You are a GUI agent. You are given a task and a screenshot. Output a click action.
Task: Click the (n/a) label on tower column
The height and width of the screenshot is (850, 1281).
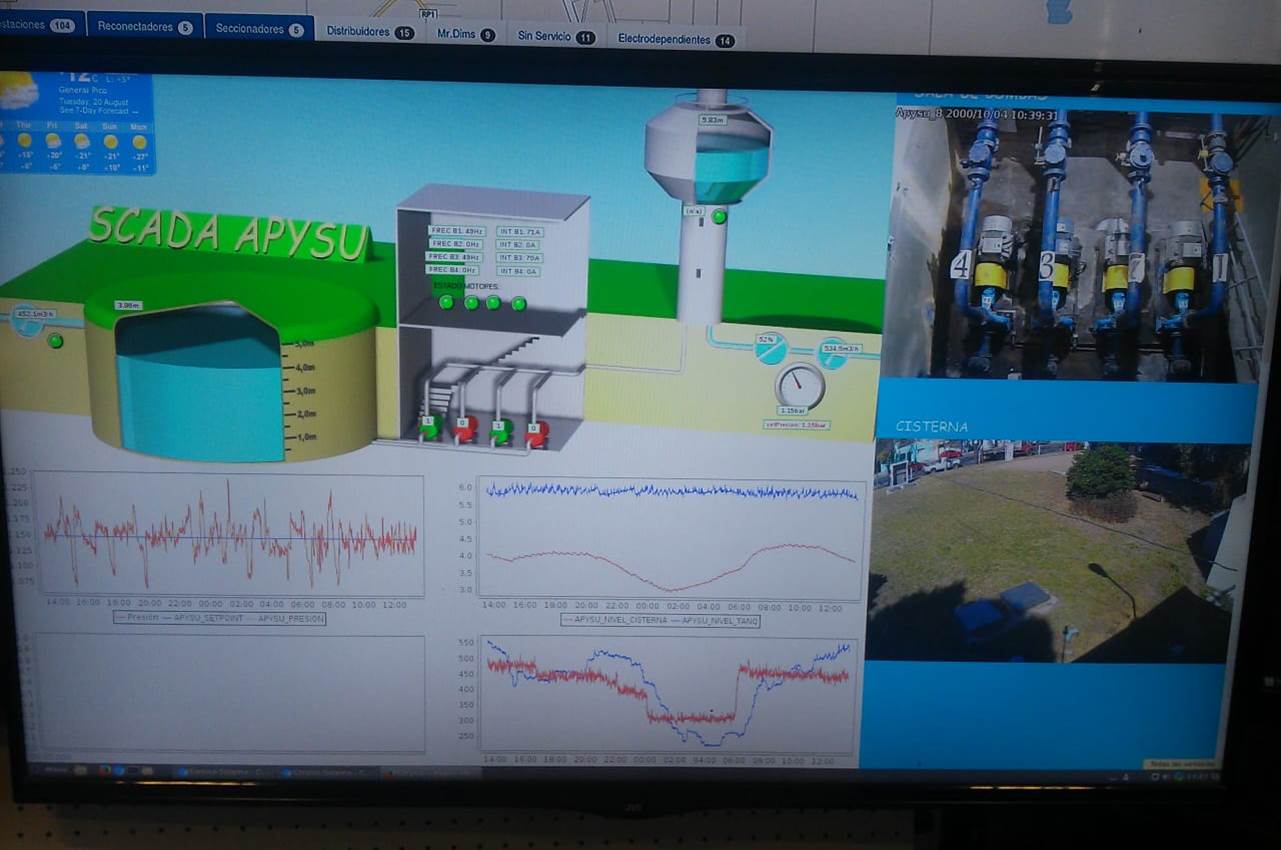[694, 211]
